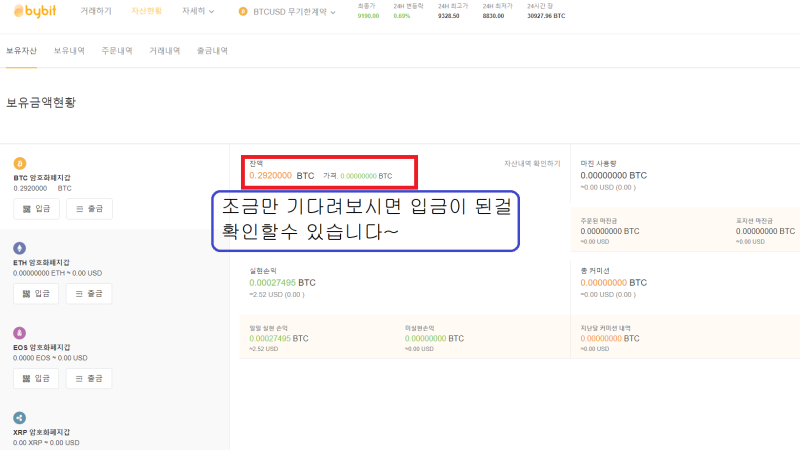Click 입금 under the EOS wallet
Viewport: 800px width, 450px height.
tap(36, 378)
